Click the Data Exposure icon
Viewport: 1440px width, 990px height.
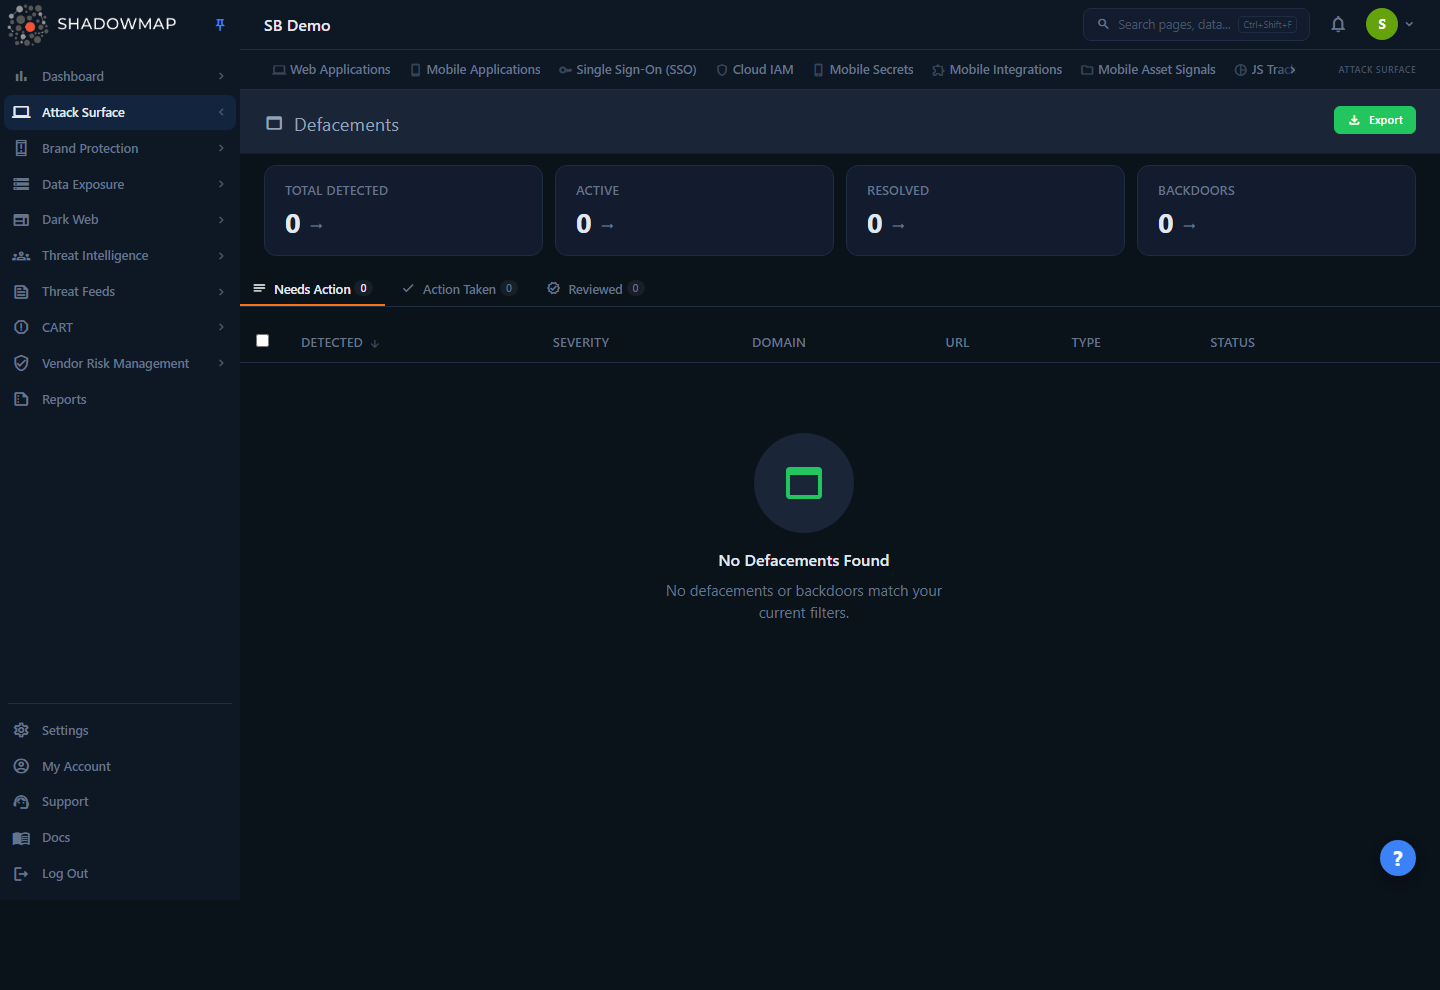click(21, 184)
